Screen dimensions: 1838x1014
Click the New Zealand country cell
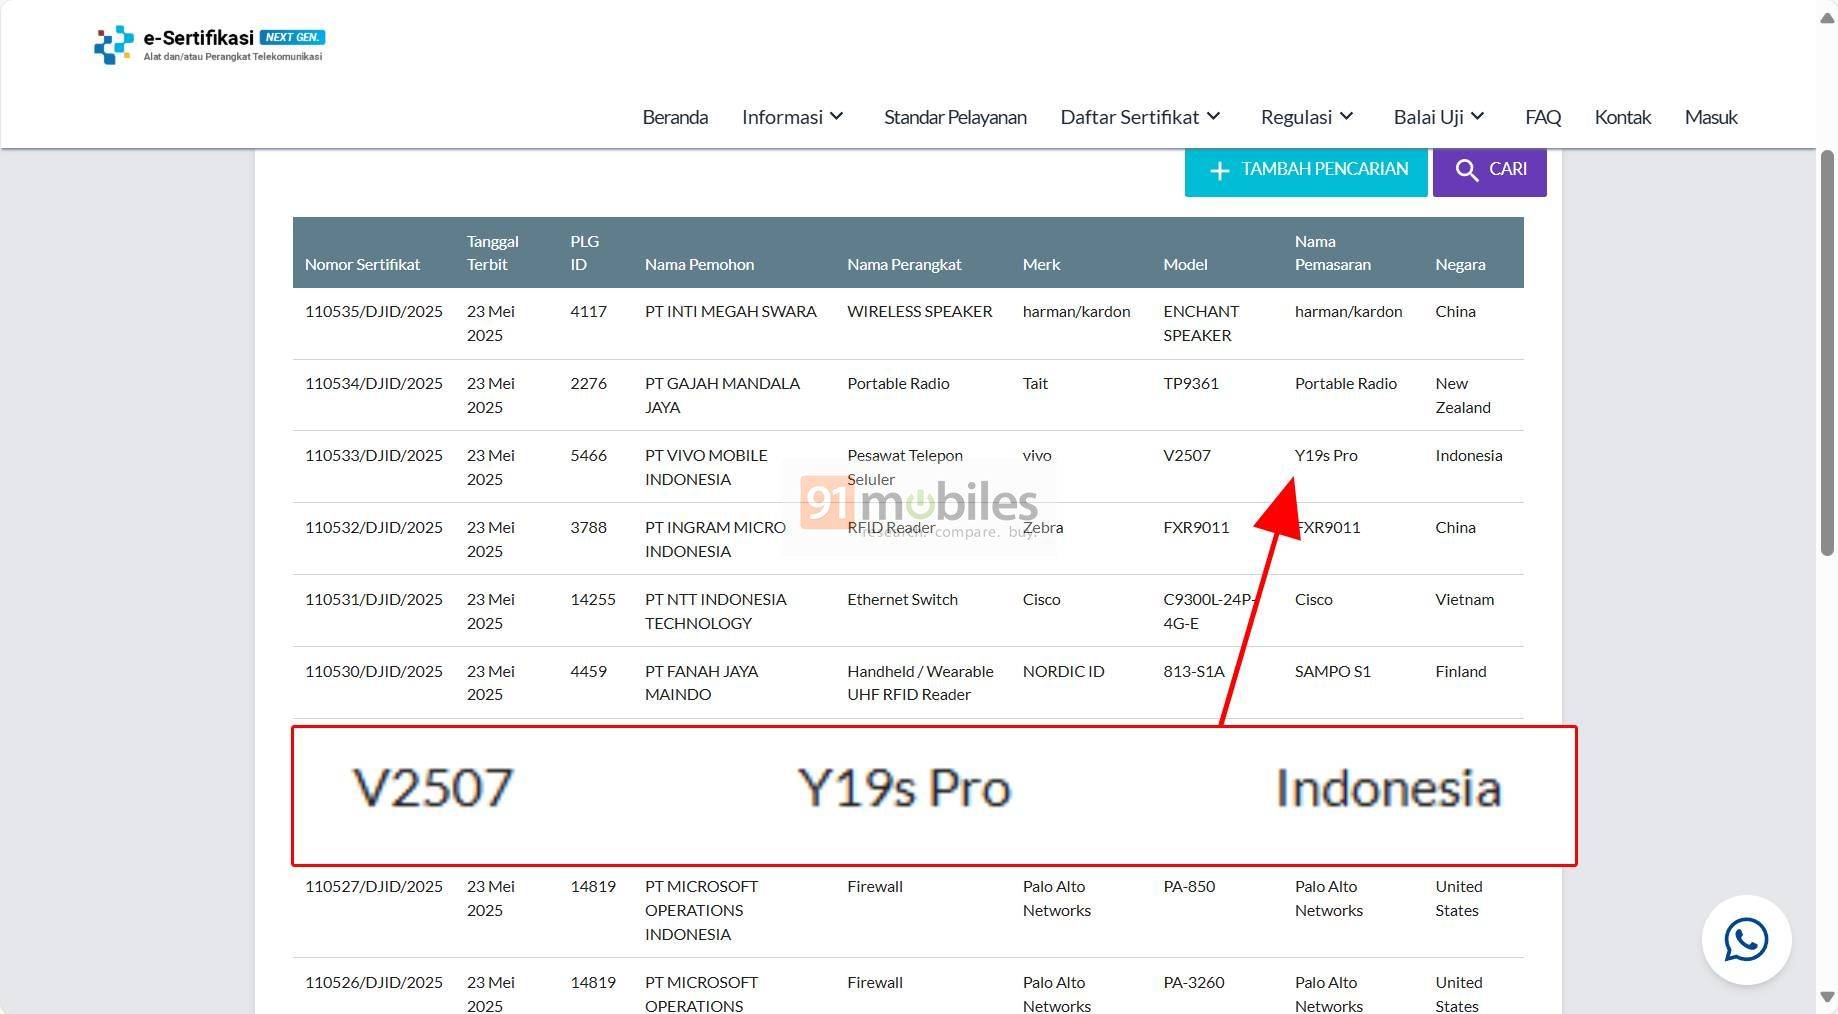[x=1463, y=395]
